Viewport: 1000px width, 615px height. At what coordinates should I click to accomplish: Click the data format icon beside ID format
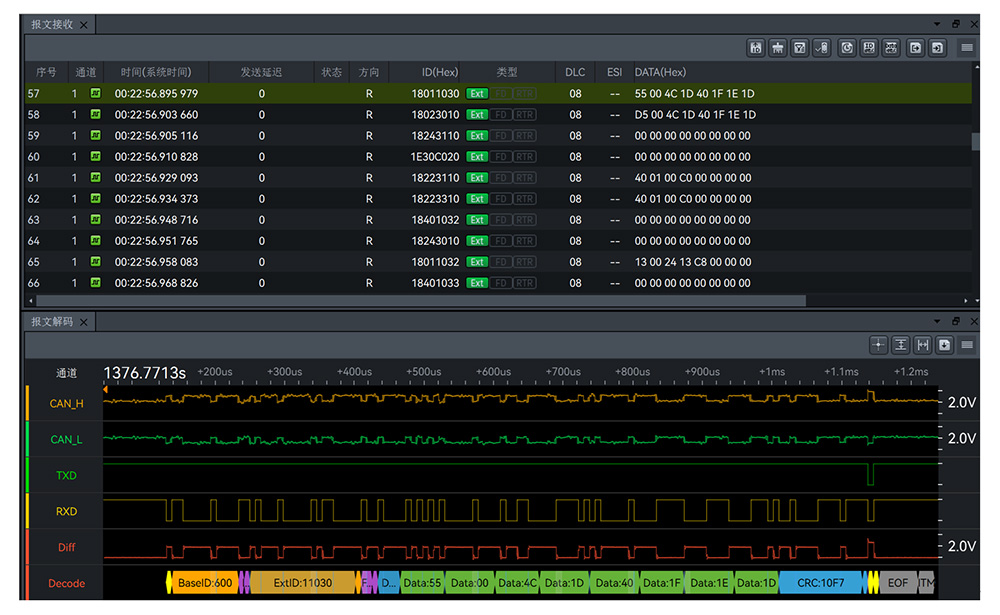[891, 48]
